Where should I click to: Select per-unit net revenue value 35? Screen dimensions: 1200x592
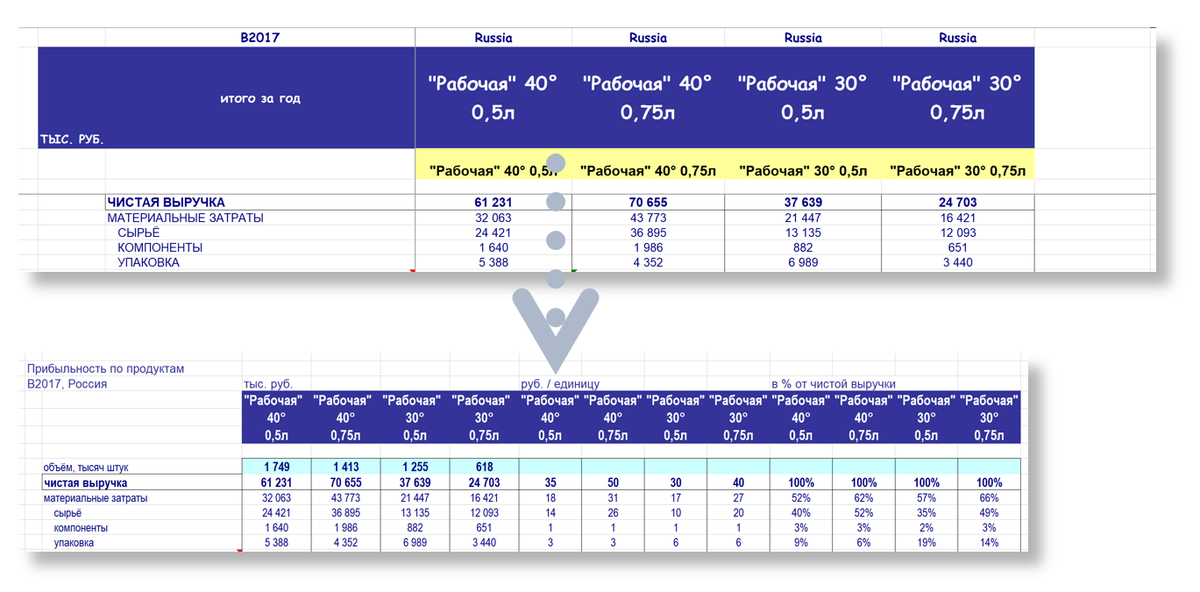pos(550,482)
